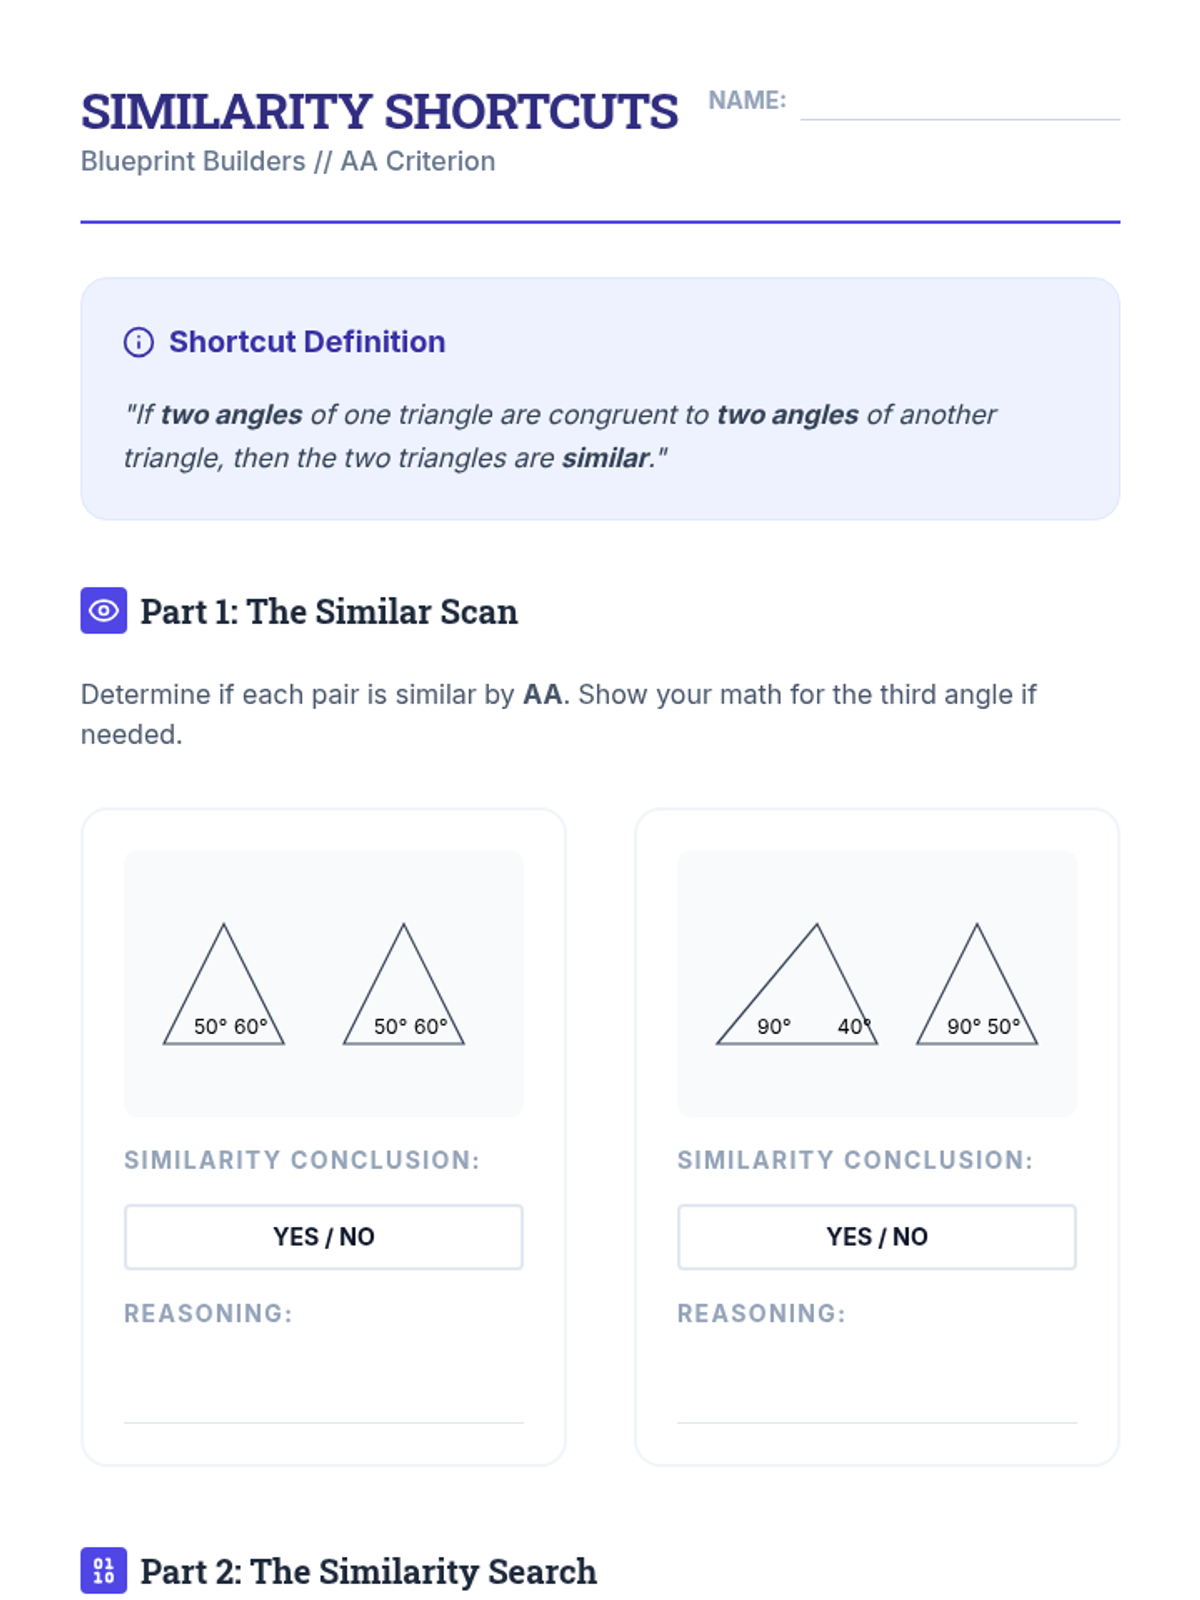Viewport: 1200px width, 1600px height.
Task: Click the triangle labeled 90° 50°
Action: click(x=977, y=984)
